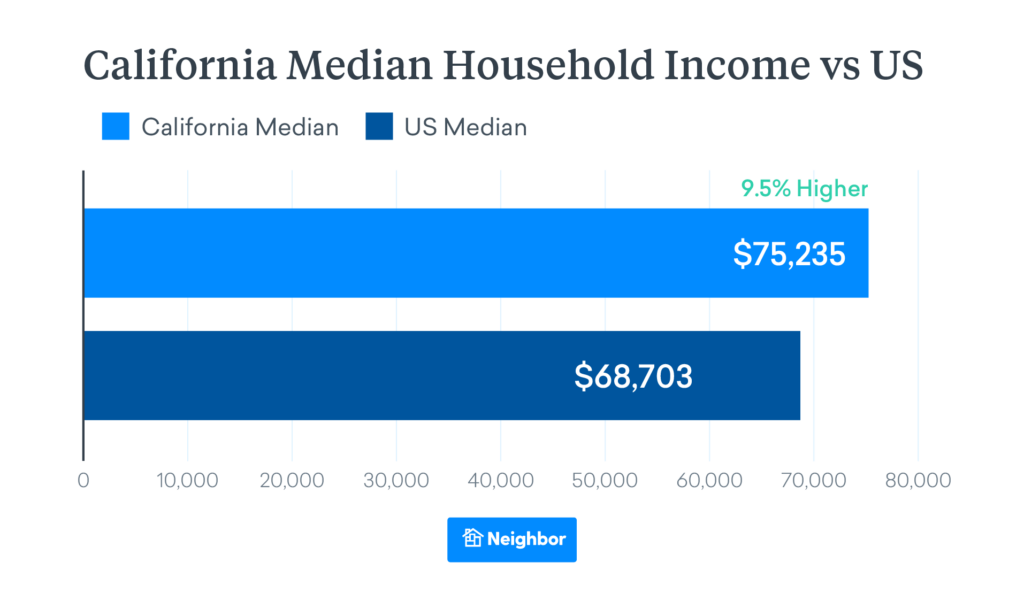1024x593 pixels.
Task: Click the 40,000 axis tick label
Action: pyautogui.click(x=500, y=480)
